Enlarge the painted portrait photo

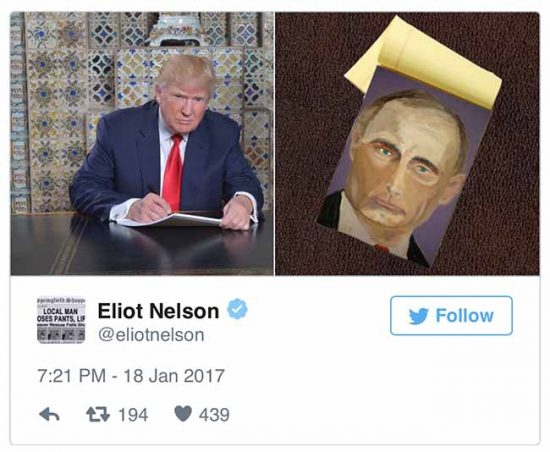(x=407, y=143)
